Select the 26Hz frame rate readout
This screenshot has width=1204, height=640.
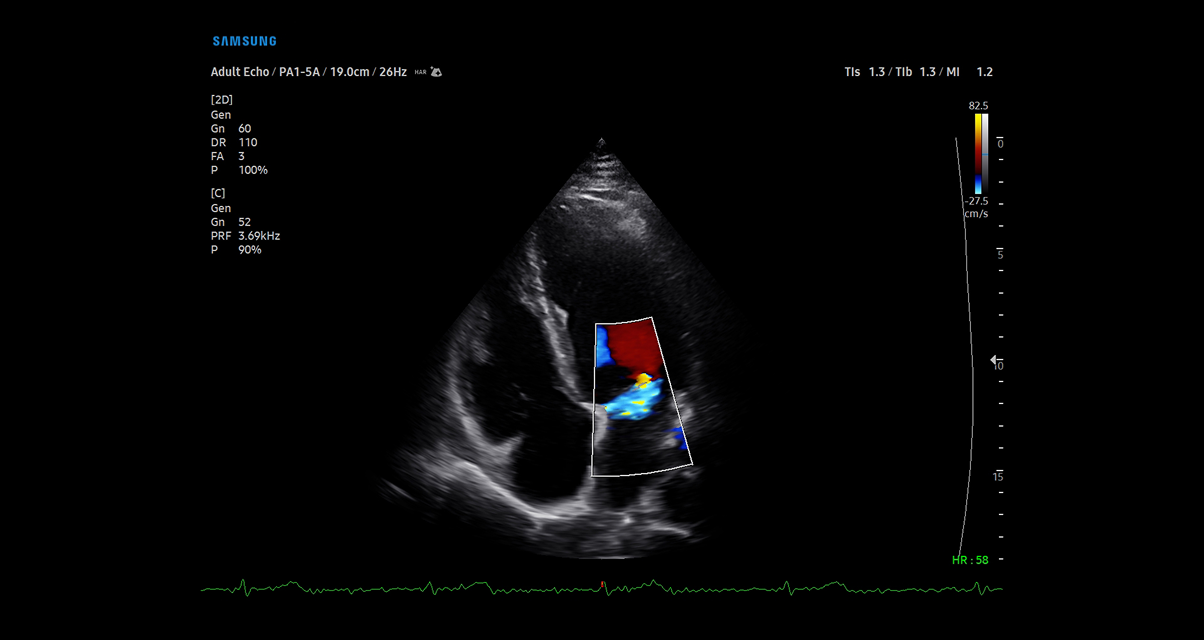click(391, 71)
